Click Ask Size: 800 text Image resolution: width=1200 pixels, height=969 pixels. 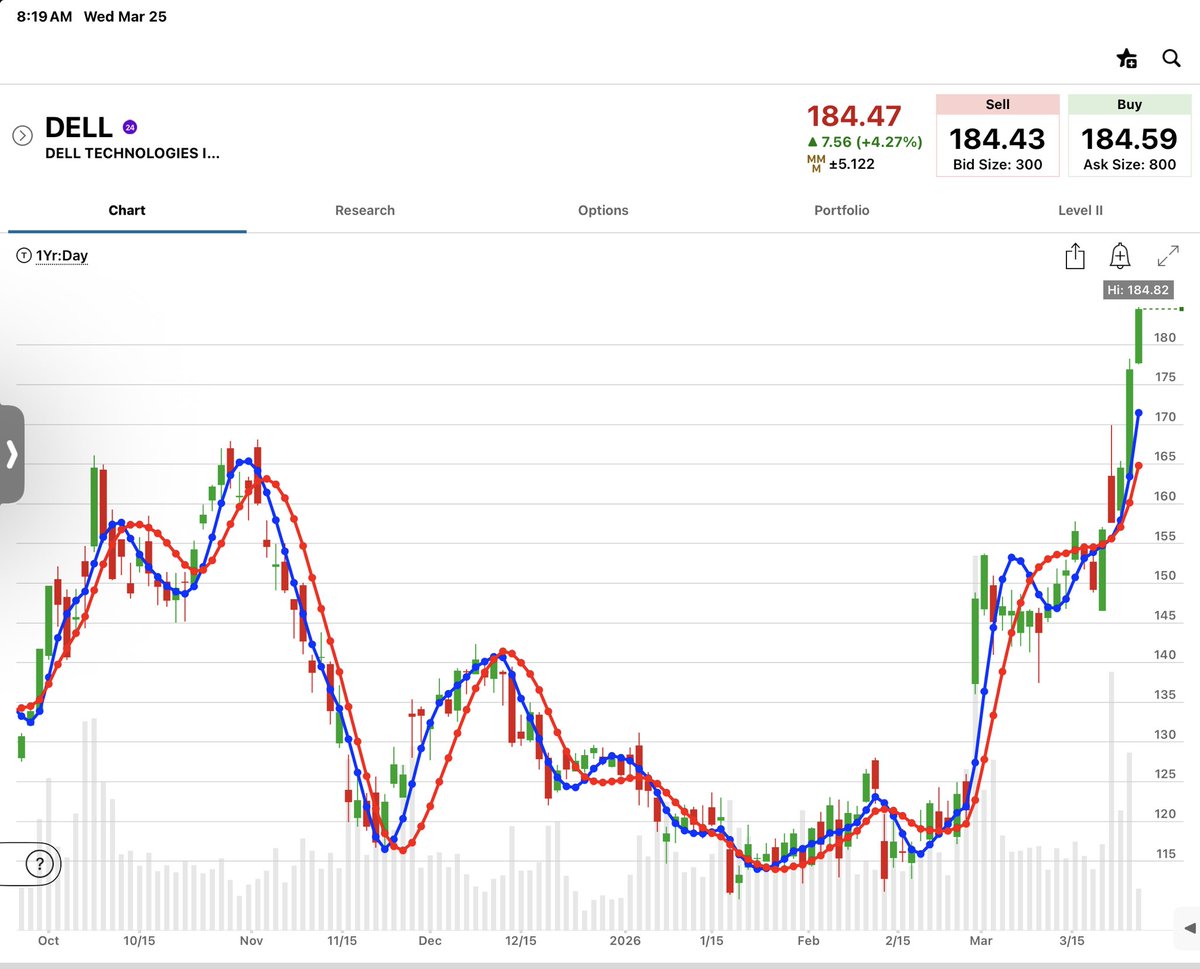click(1129, 165)
